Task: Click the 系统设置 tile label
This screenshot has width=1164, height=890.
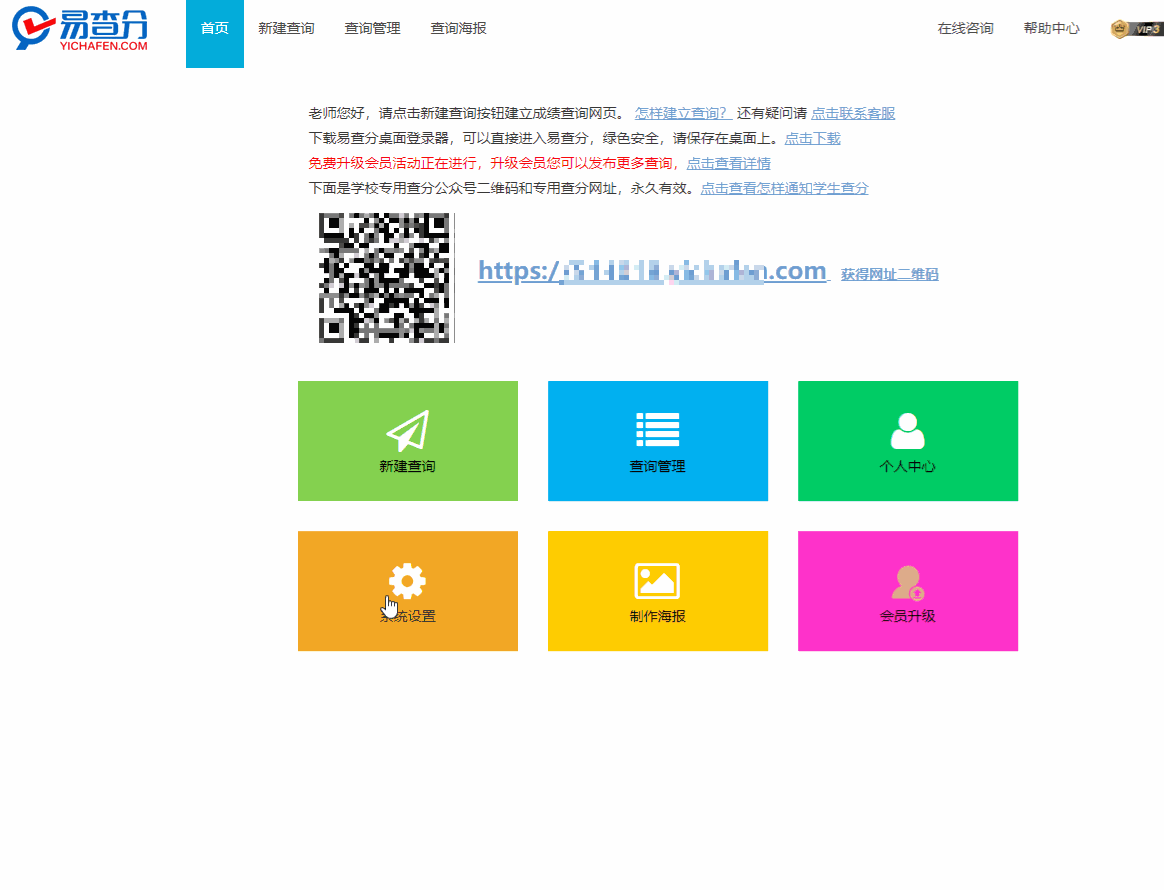Action: [408, 616]
